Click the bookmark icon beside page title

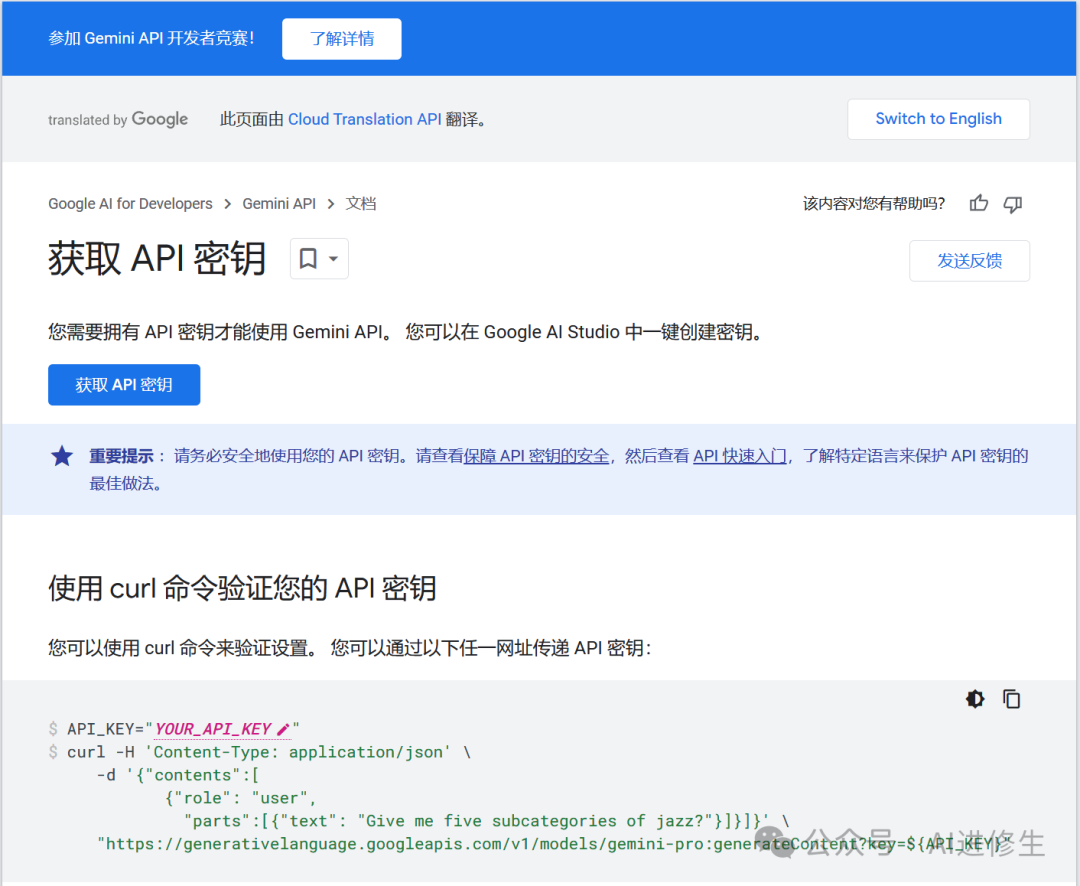(x=308, y=259)
